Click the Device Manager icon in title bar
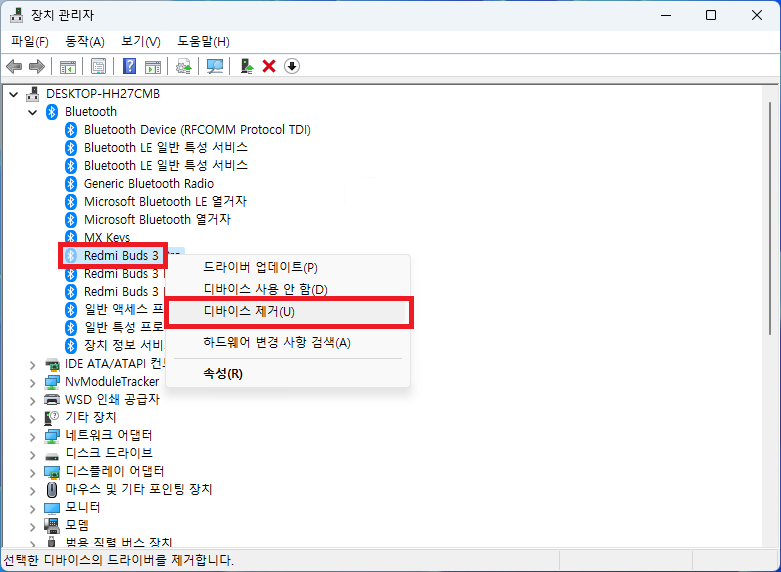 click(x=16, y=15)
